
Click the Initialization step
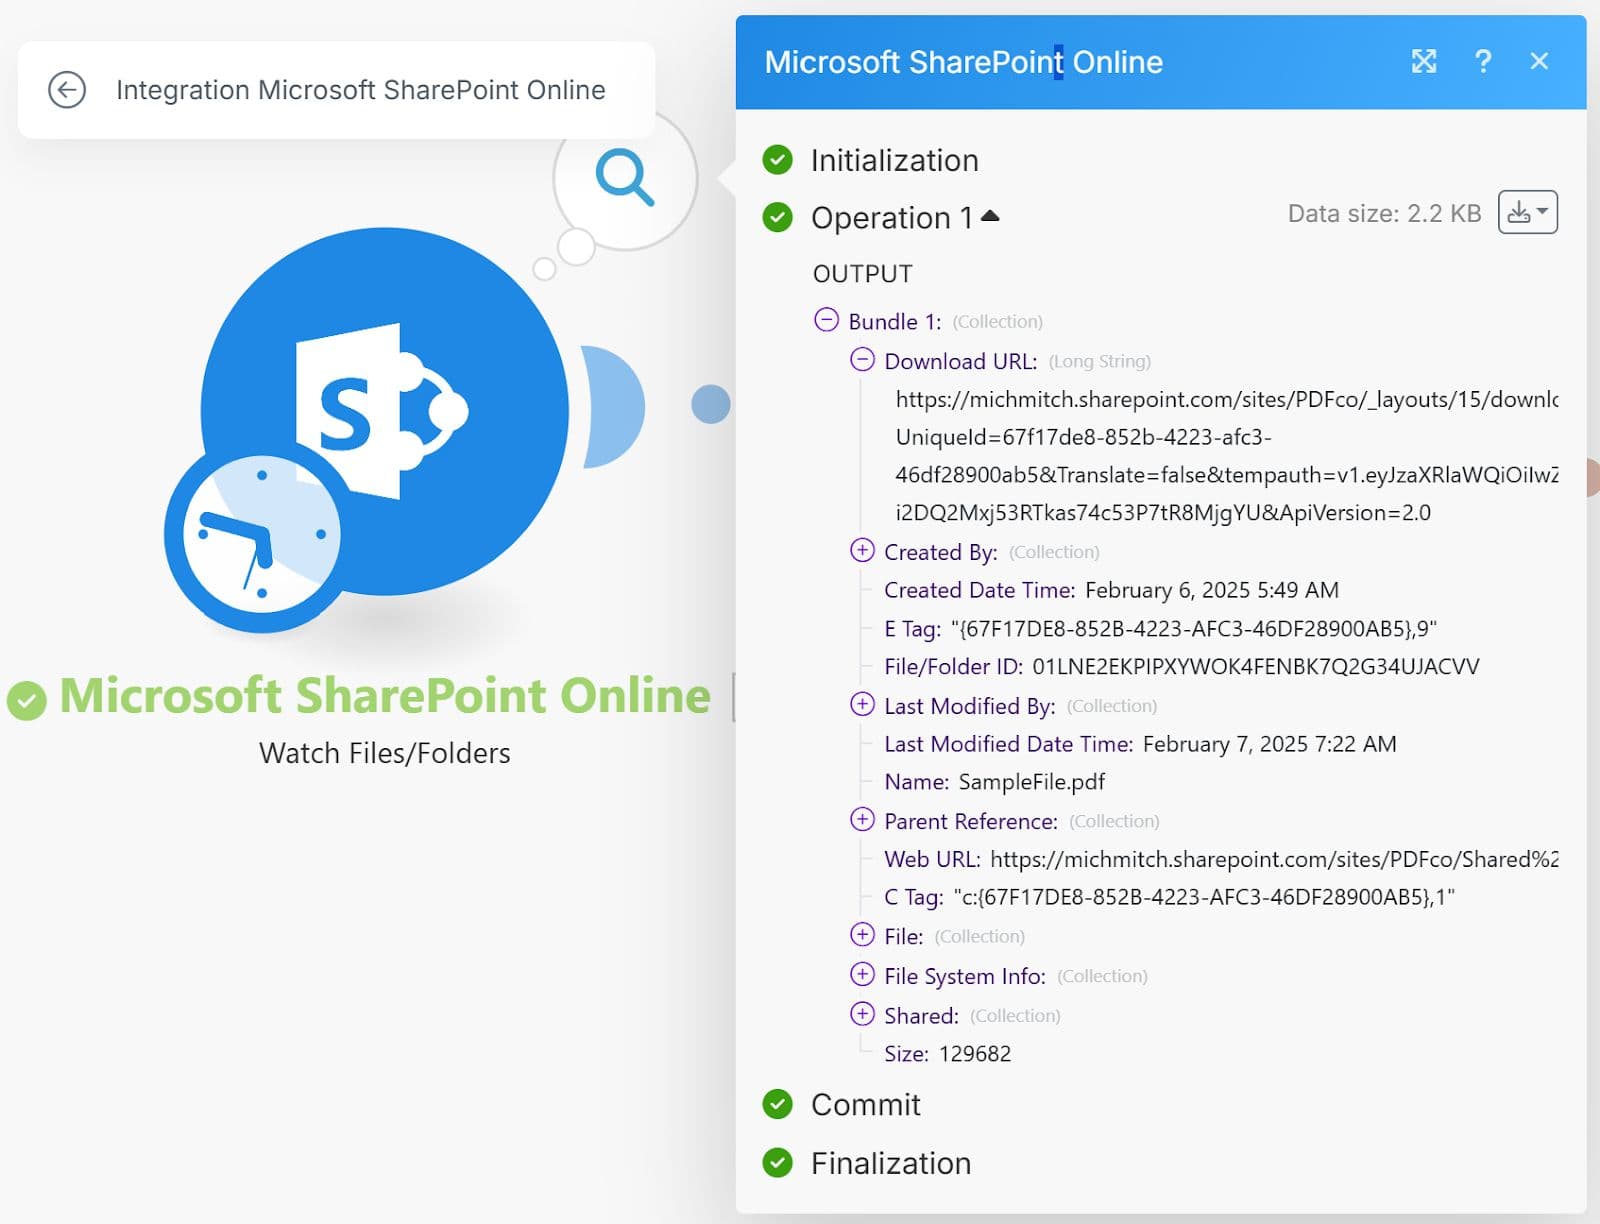coord(894,160)
